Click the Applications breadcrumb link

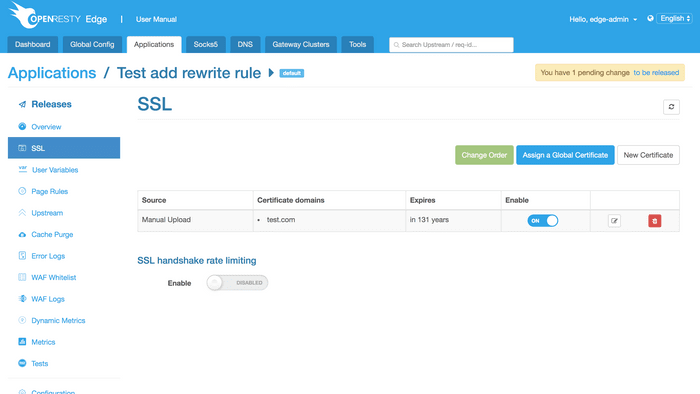click(52, 73)
